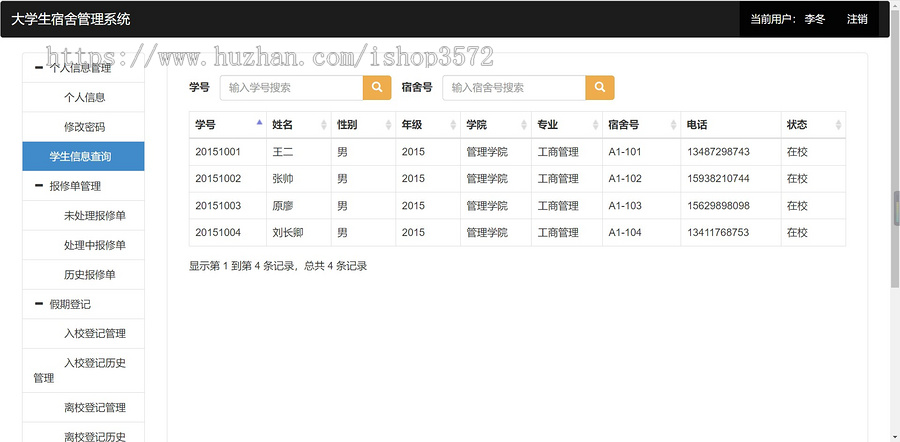Click dormitory cell A1-102
900x442 pixels.
coord(641,179)
